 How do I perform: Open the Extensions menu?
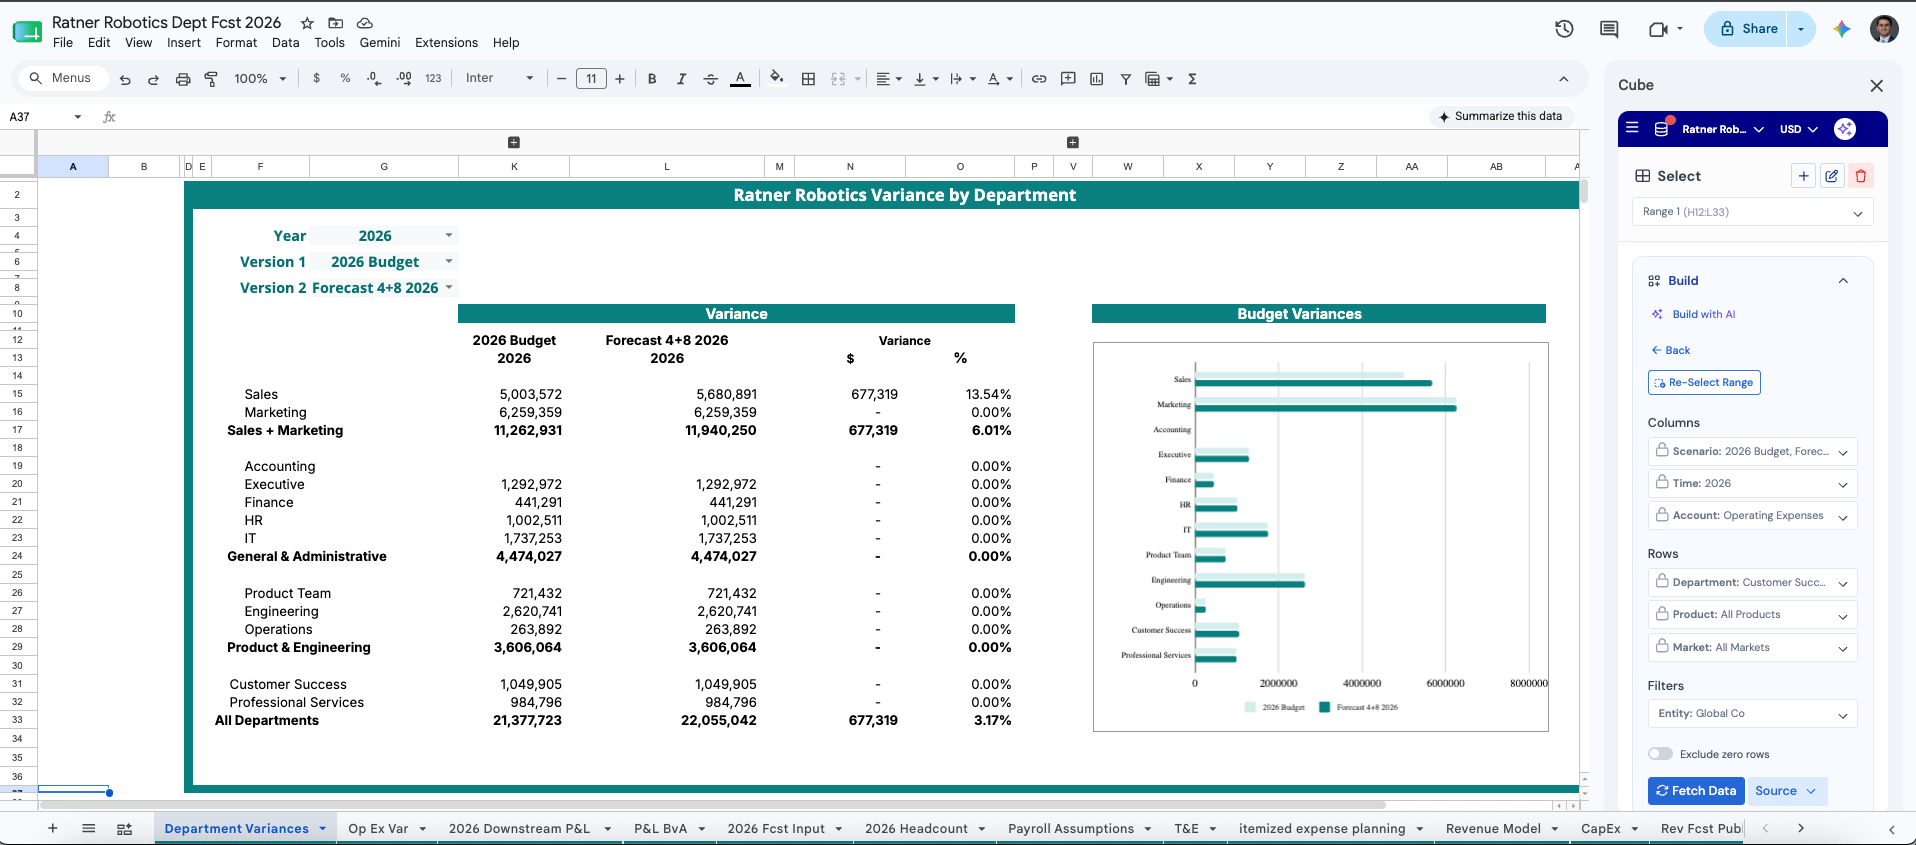tap(446, 43)
